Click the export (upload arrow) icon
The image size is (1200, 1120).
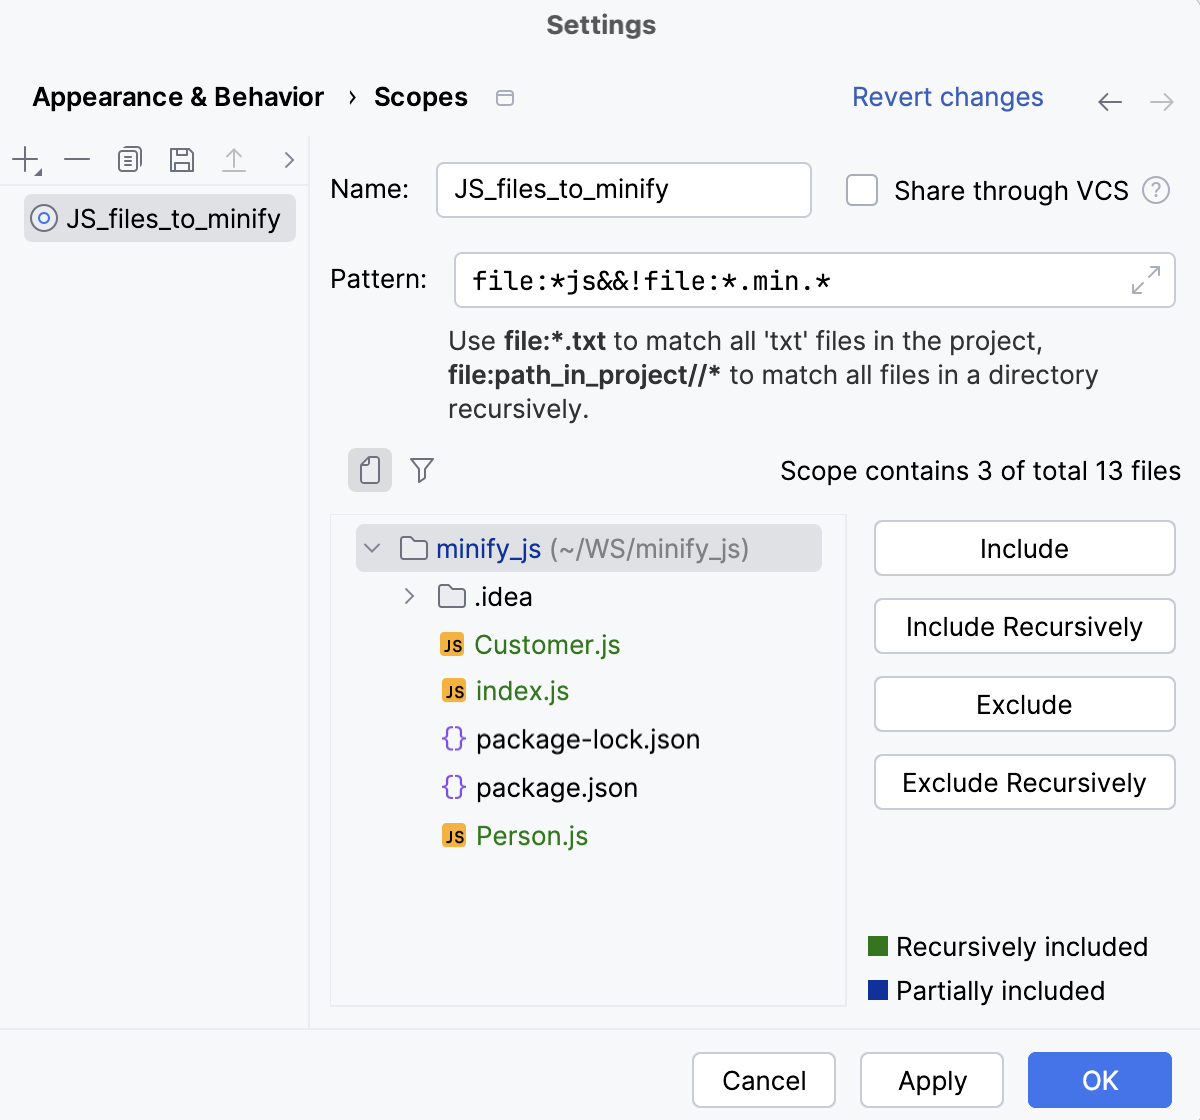(x=234, y=159)
